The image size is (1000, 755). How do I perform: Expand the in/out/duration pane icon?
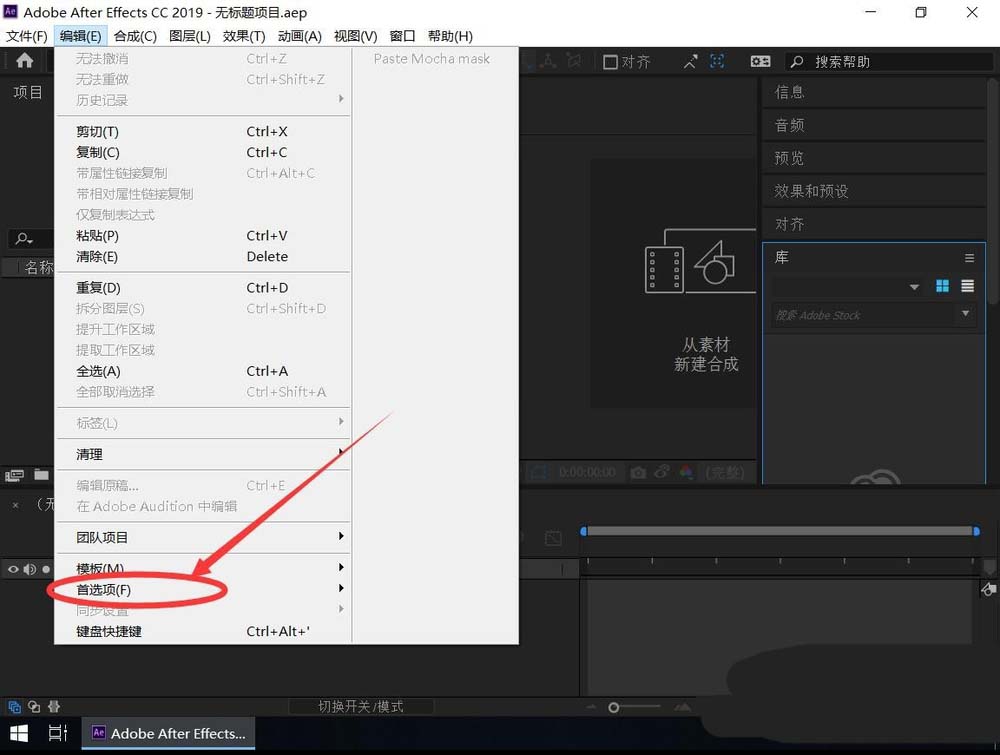click(x=54, y=707)
